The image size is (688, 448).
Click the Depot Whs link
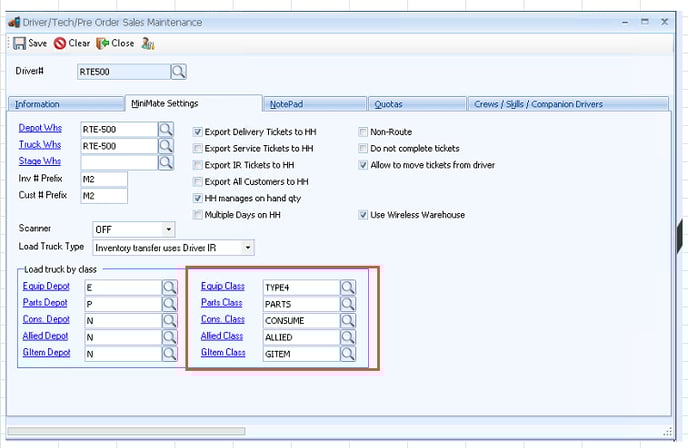[x=40, y=128]
